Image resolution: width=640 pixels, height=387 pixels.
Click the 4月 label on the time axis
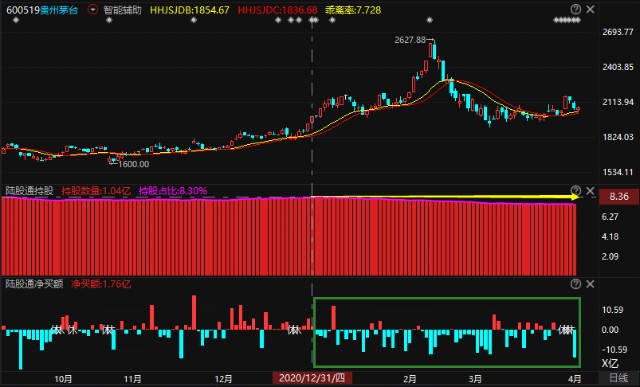pyautogui.click(x=575, y=379)
